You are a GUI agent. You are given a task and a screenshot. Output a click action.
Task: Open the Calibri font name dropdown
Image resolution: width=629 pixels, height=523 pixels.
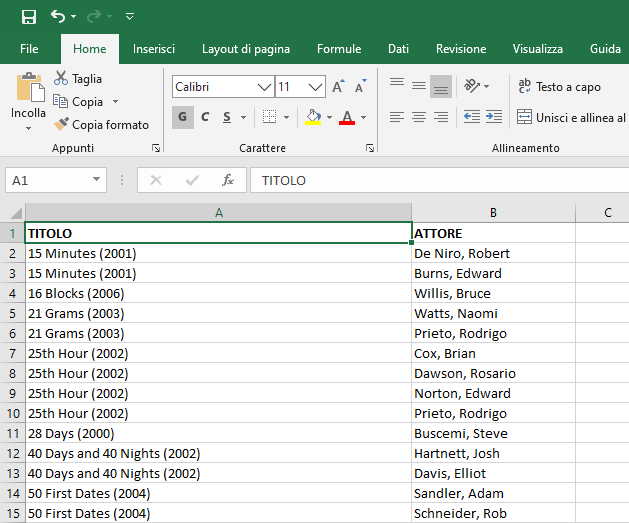(x=265, y=87)
